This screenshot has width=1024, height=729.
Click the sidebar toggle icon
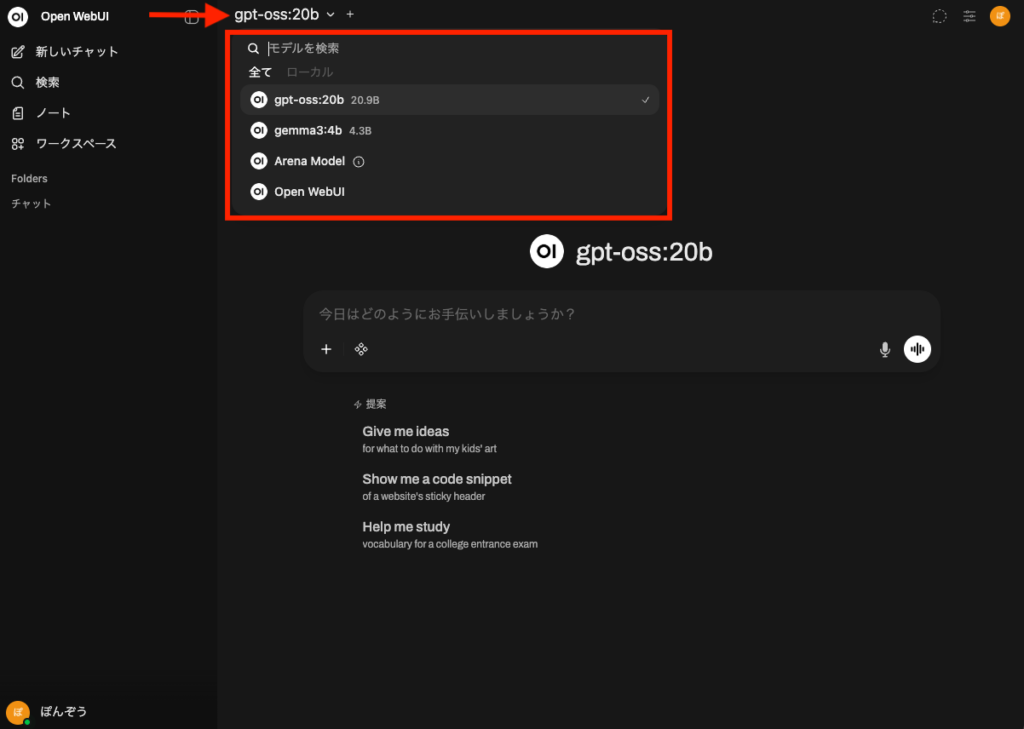192,16
